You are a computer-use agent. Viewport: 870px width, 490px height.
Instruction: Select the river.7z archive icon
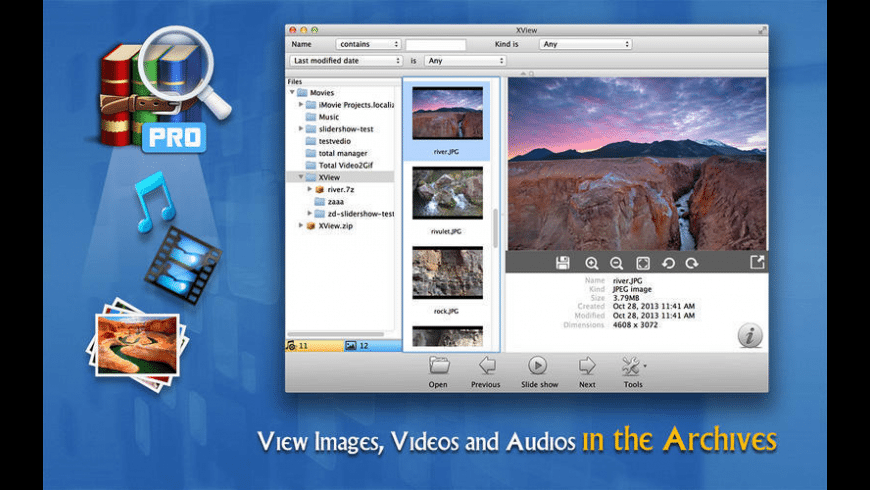click(320, 189)
